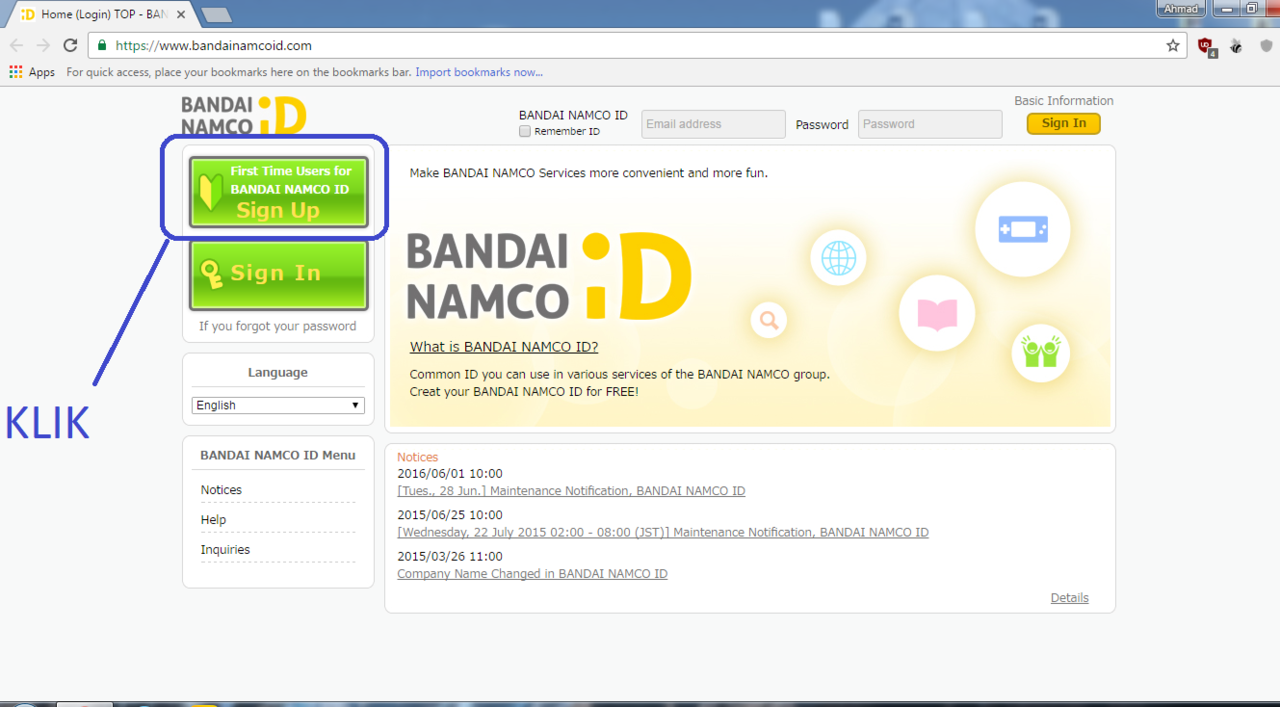Open What is BANDAI NAMCO ID link
1280x707 pixels.
click(504, 347)
